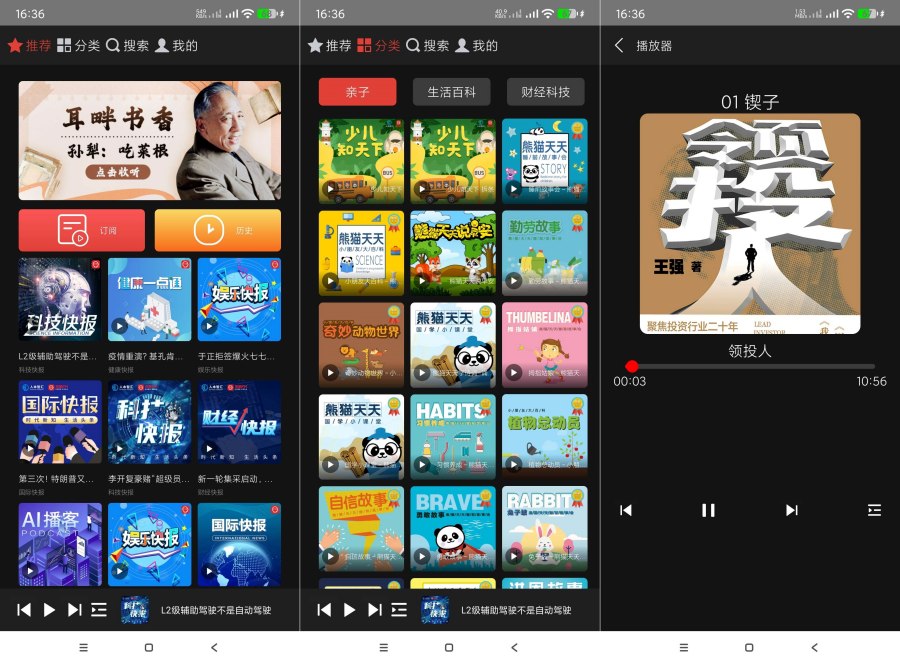Tap 推荐 star tab in the middle screen
The width and height of the screenshot is (900, 666).
(x=329, y=45)
